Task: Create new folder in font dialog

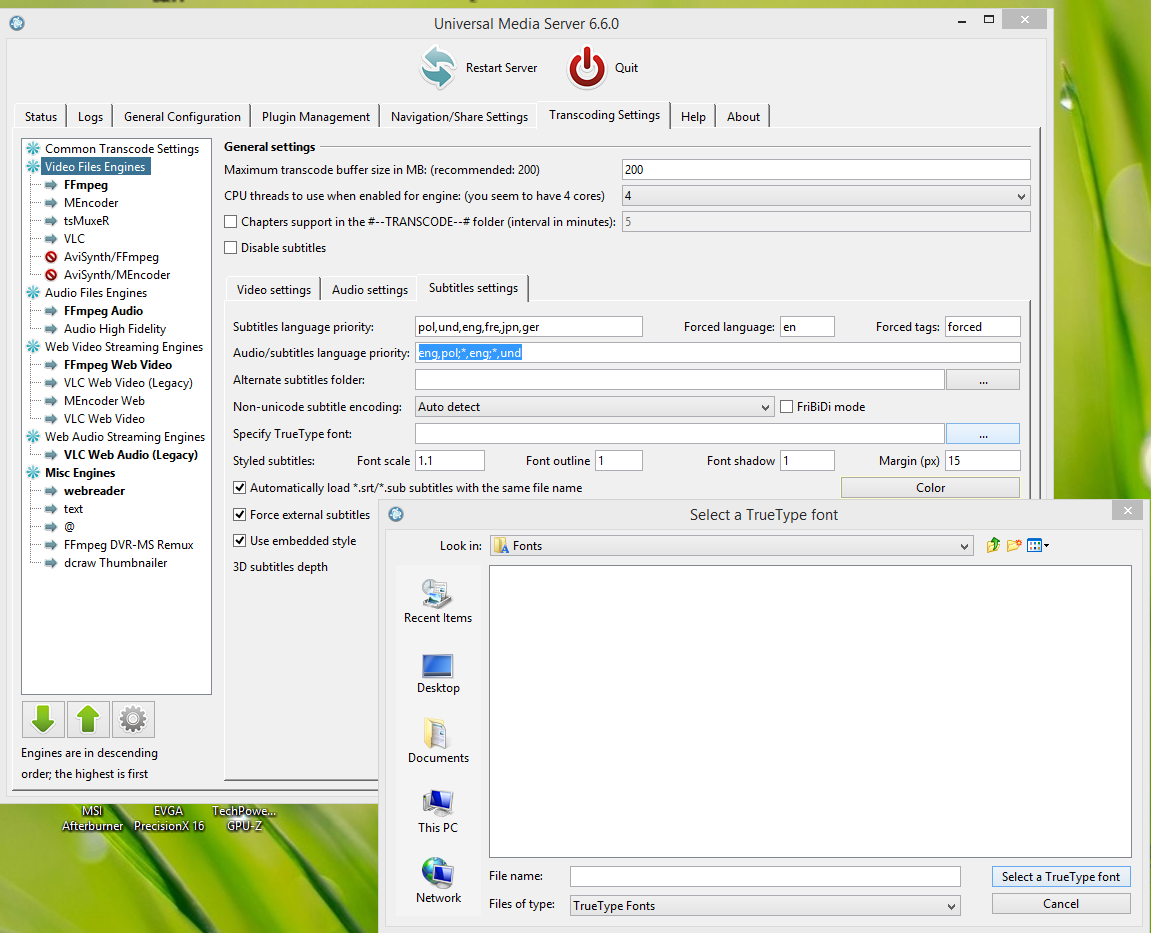Action: click(x=1014, y=545)
